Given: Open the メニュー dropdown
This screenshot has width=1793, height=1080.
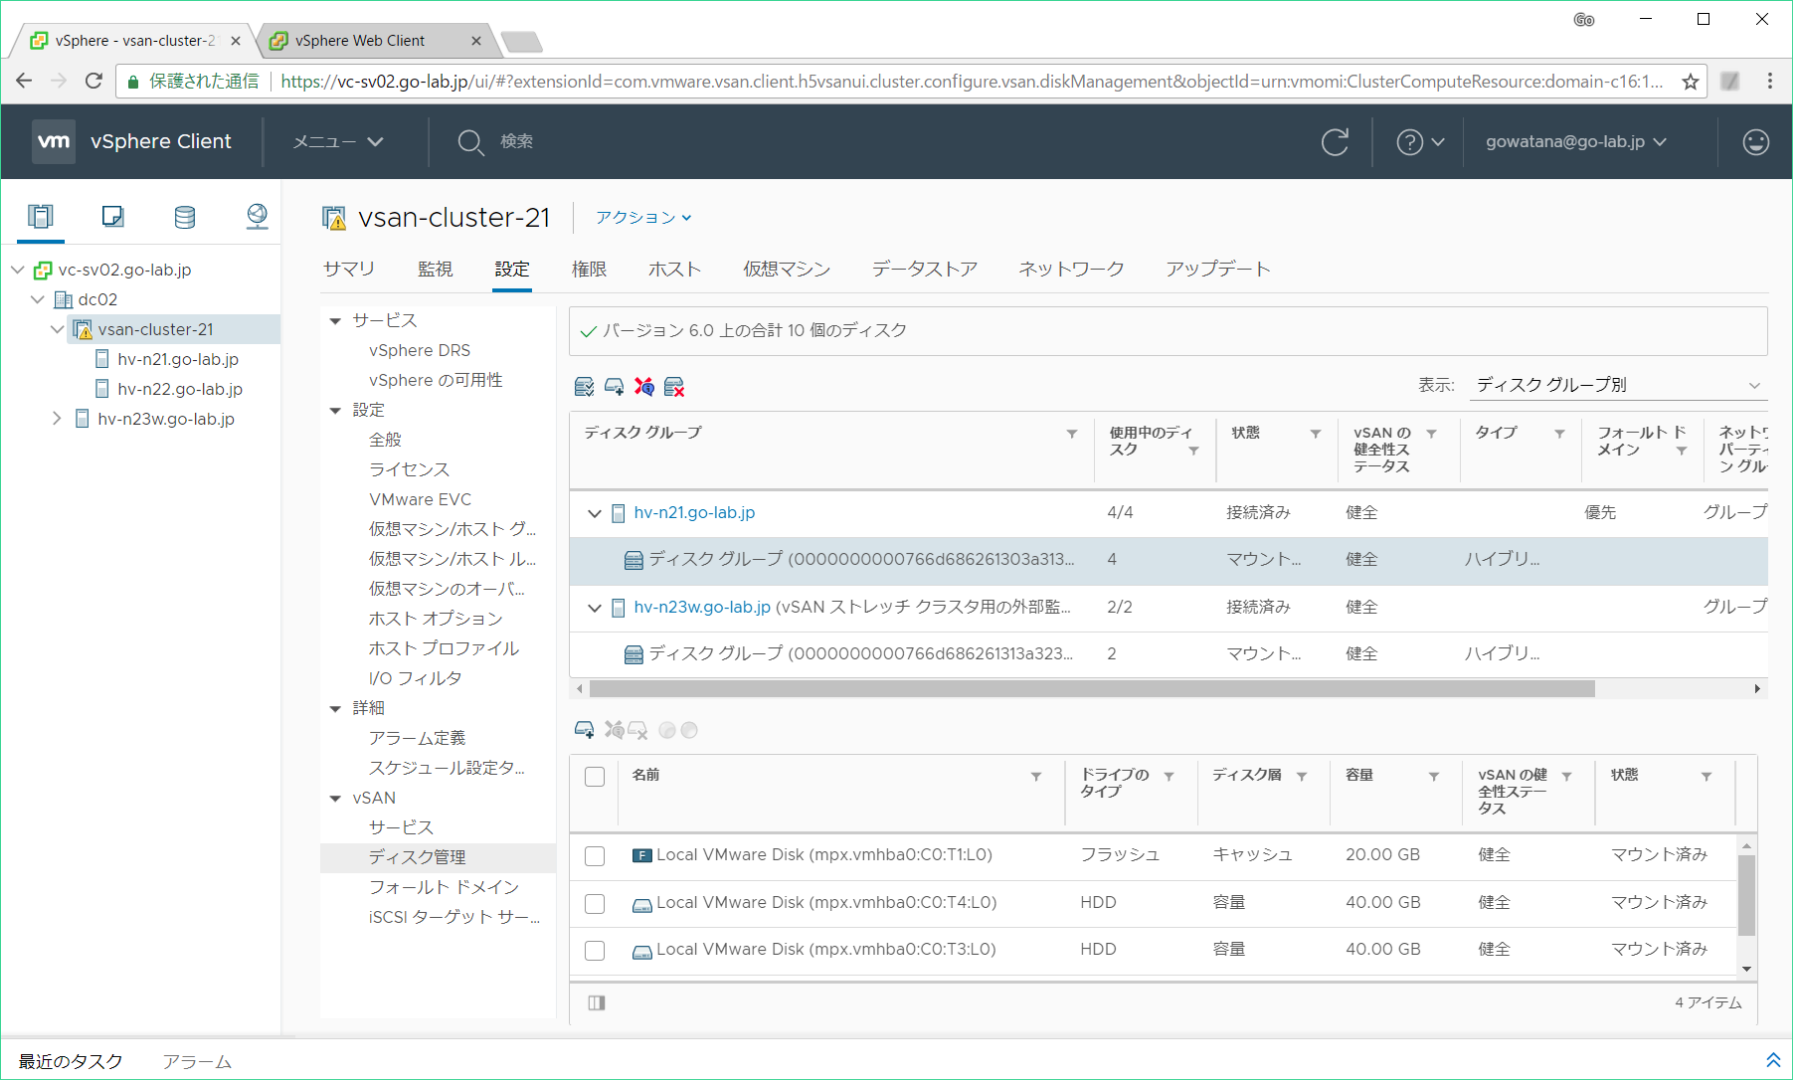Looking at the screenshot, I should point(337,142).
